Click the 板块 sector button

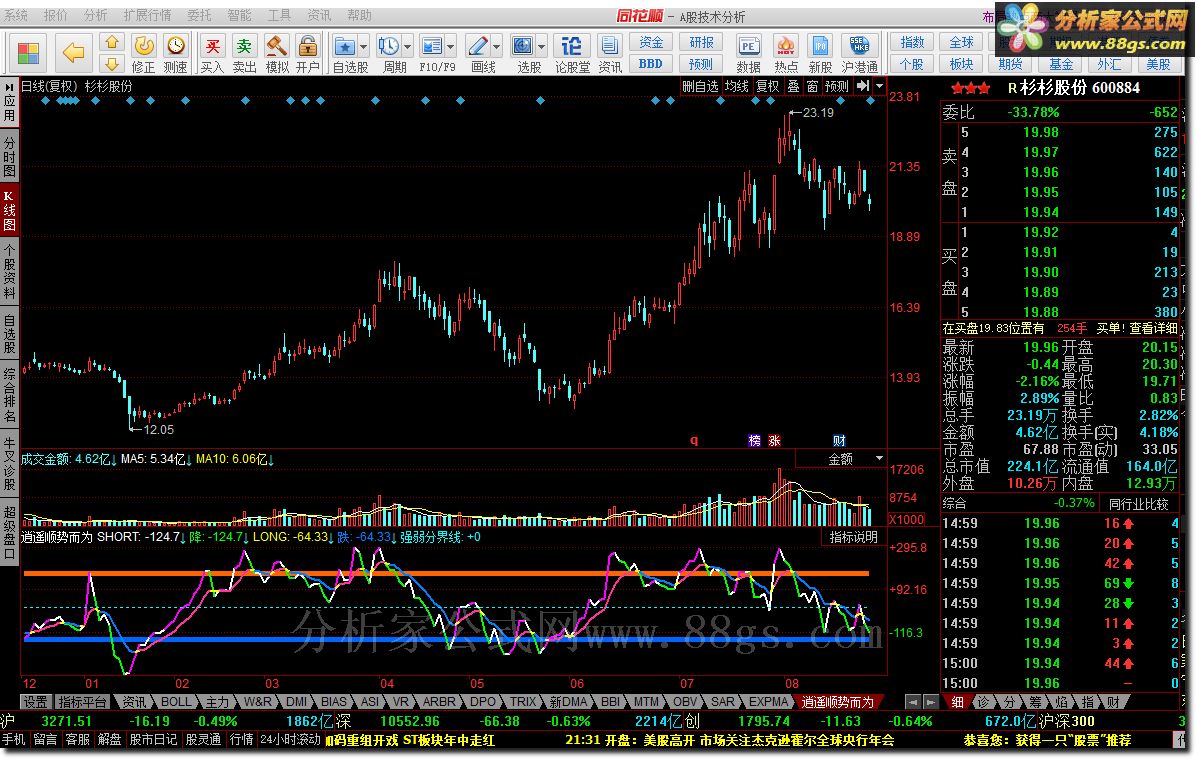point(961,64)
